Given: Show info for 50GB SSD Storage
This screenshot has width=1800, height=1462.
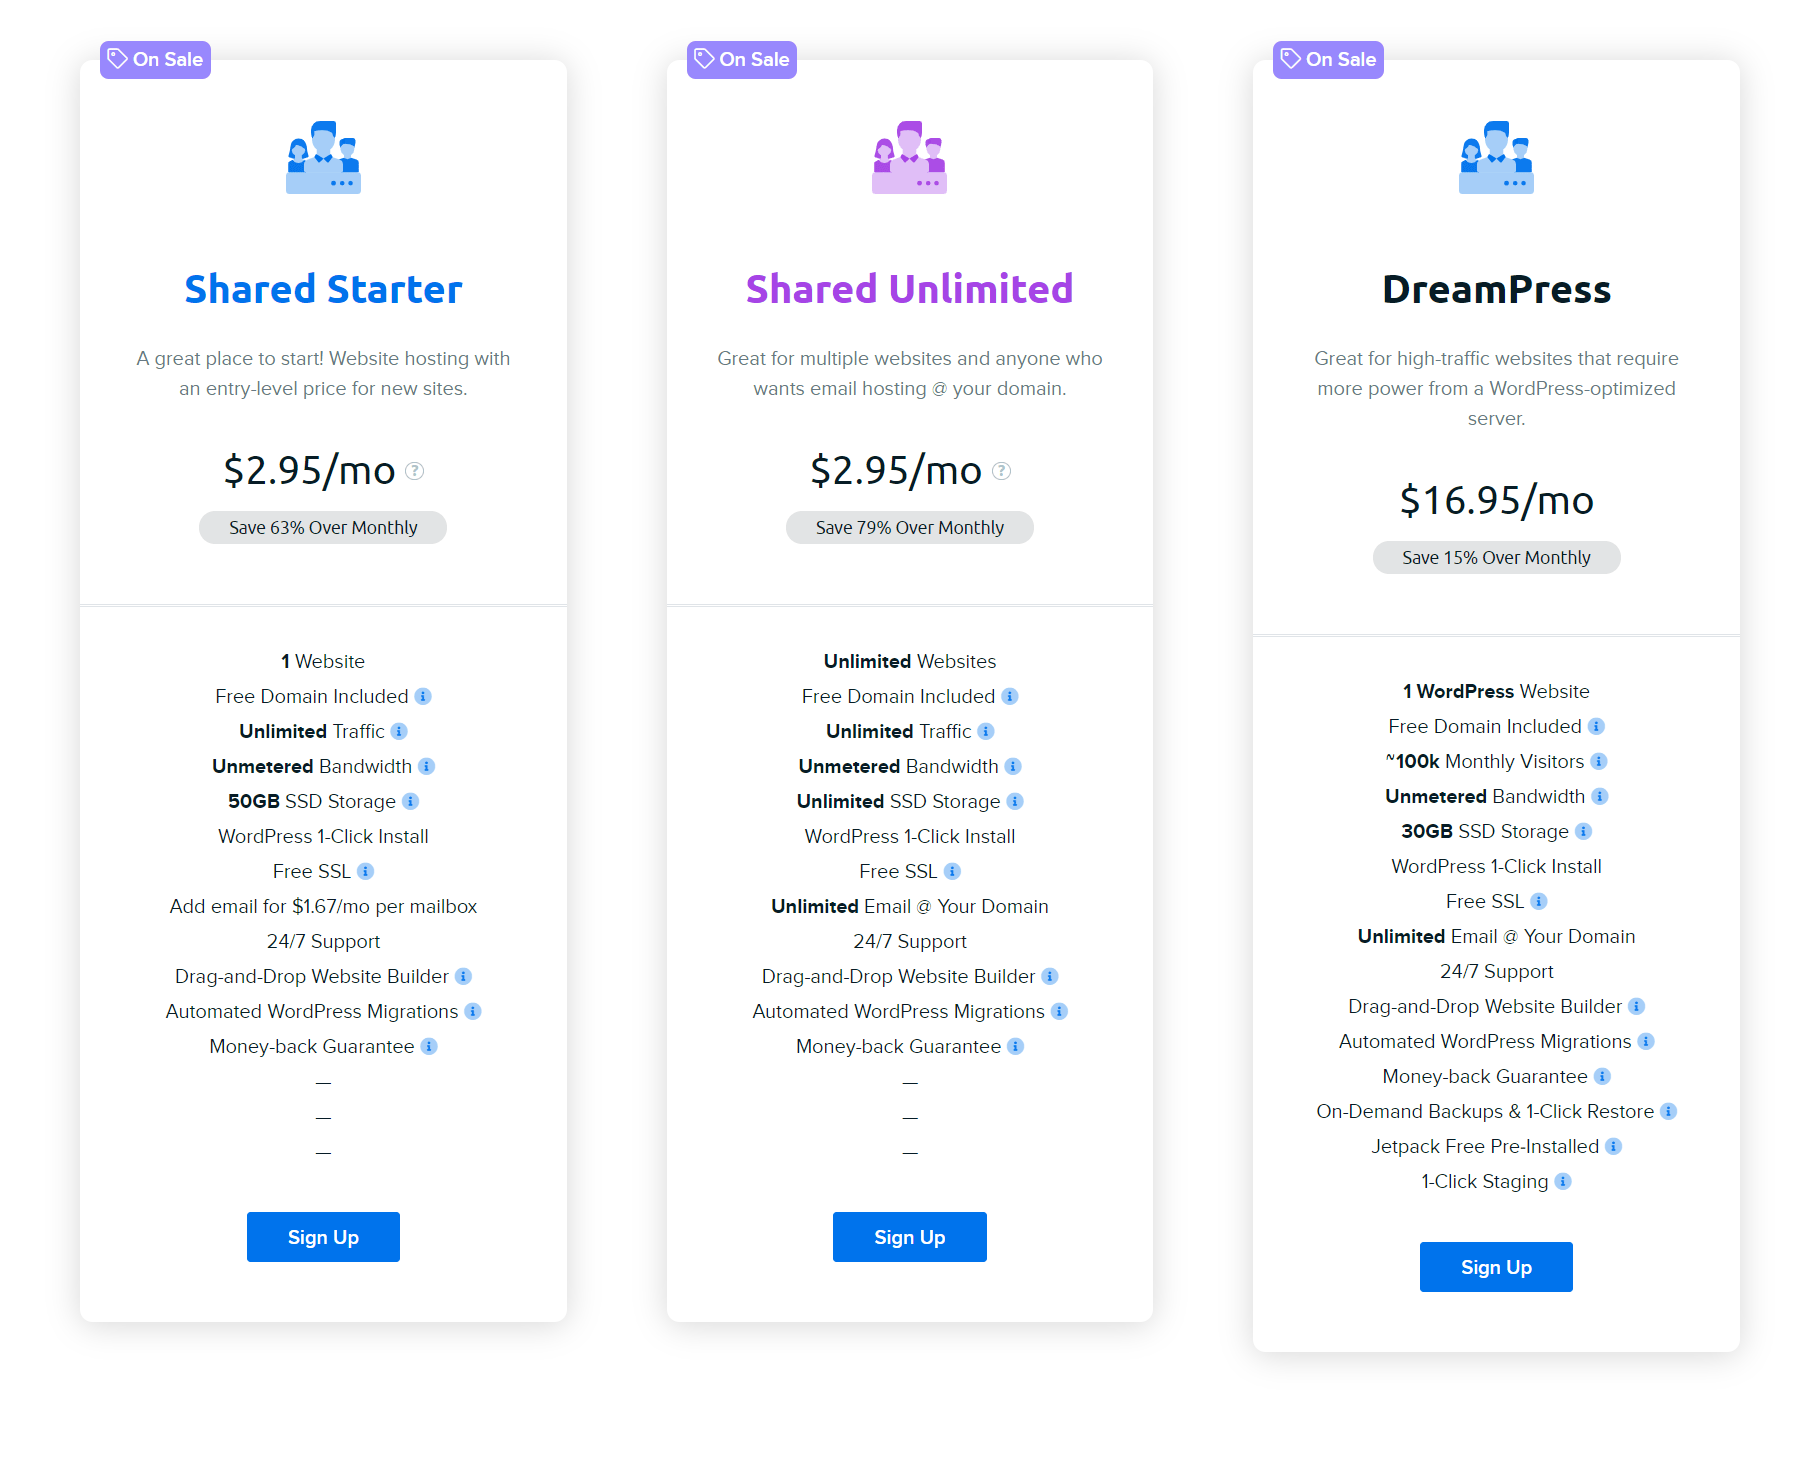Looking at the screenshot, I should [x=411, y=801].
